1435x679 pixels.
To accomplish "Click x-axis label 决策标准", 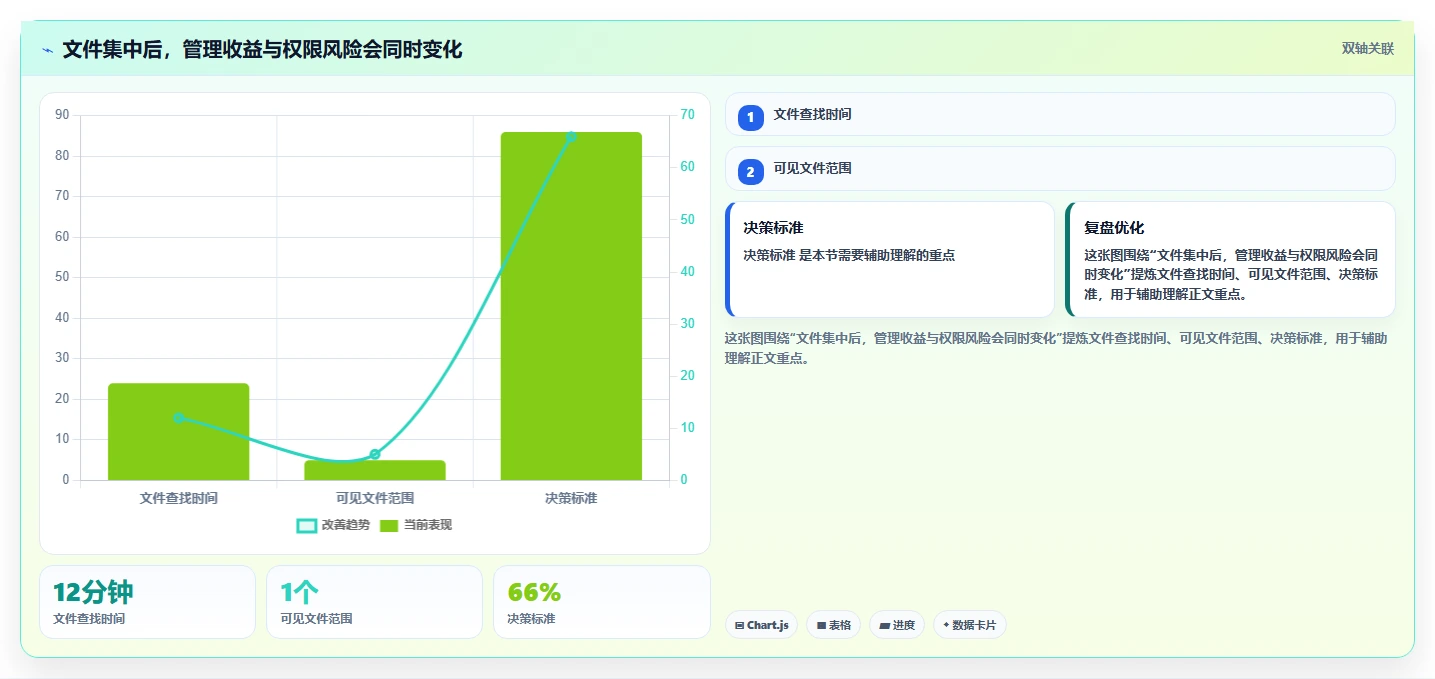I will coord(571,498).
